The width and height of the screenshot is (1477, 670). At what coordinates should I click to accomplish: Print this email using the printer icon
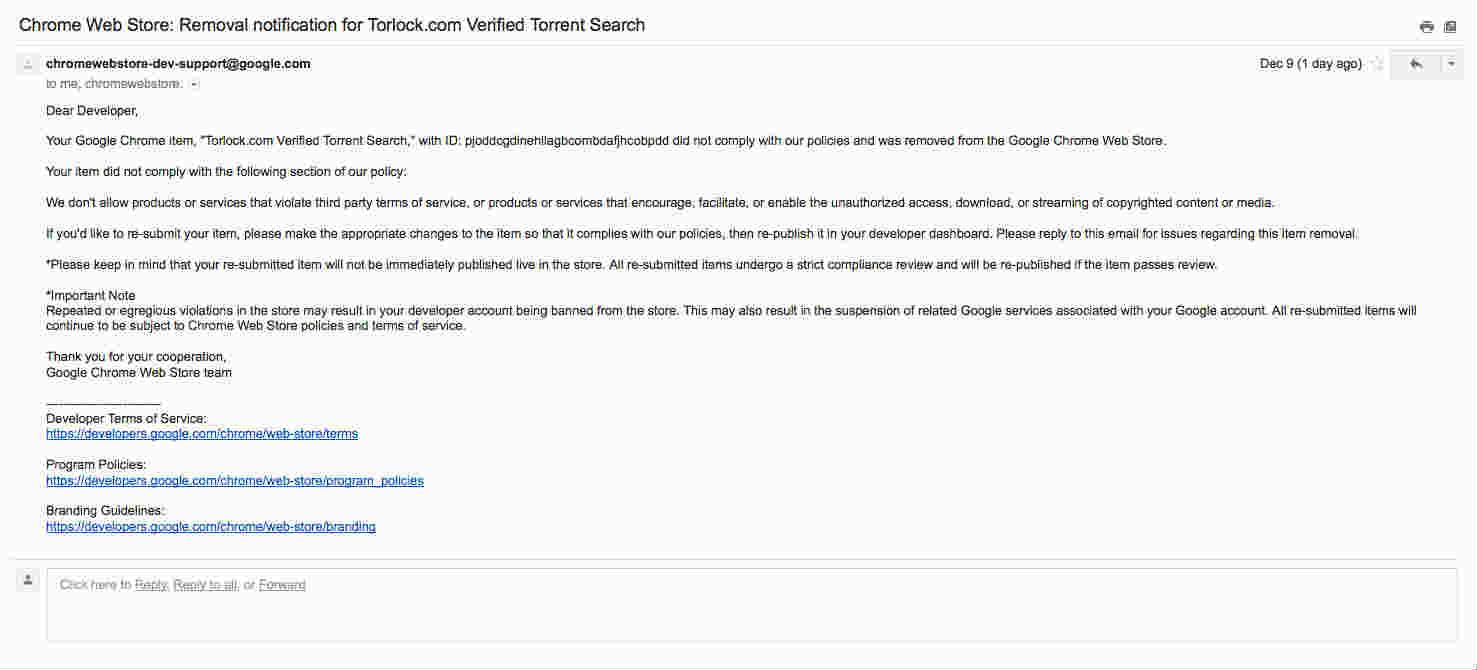coord(1427,27)
